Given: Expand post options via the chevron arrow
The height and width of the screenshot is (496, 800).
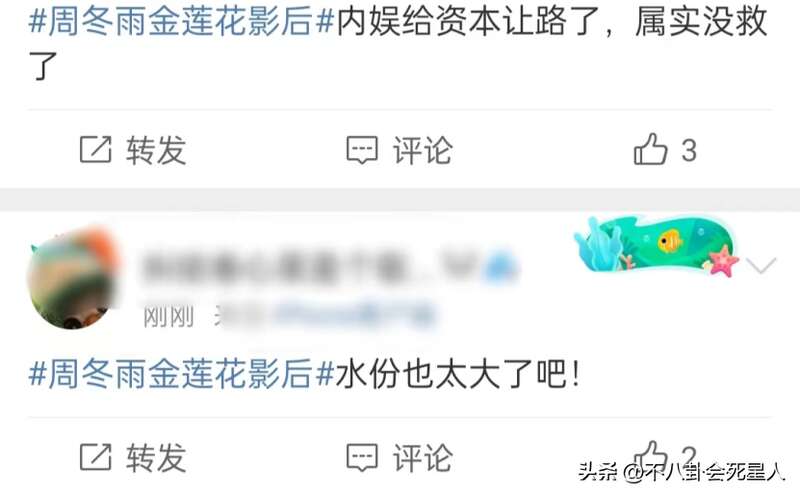Looking at the screenshot, I should coord(761,265).
